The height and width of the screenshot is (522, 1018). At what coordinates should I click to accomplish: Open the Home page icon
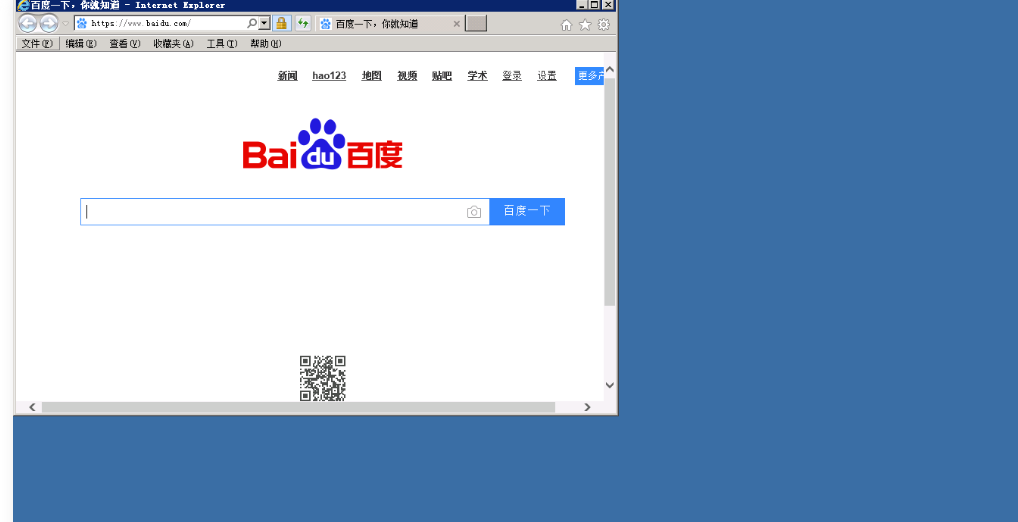tap(567, 25)
